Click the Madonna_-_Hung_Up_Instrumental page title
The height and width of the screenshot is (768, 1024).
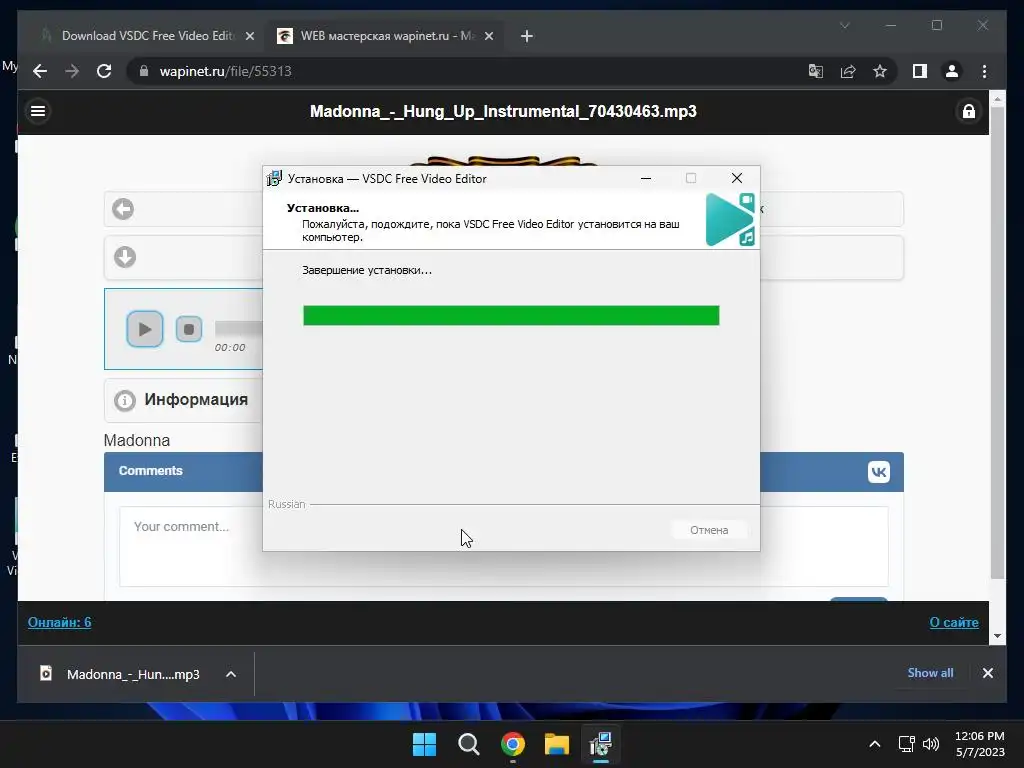pyautogui.click(x=503, y=112)
